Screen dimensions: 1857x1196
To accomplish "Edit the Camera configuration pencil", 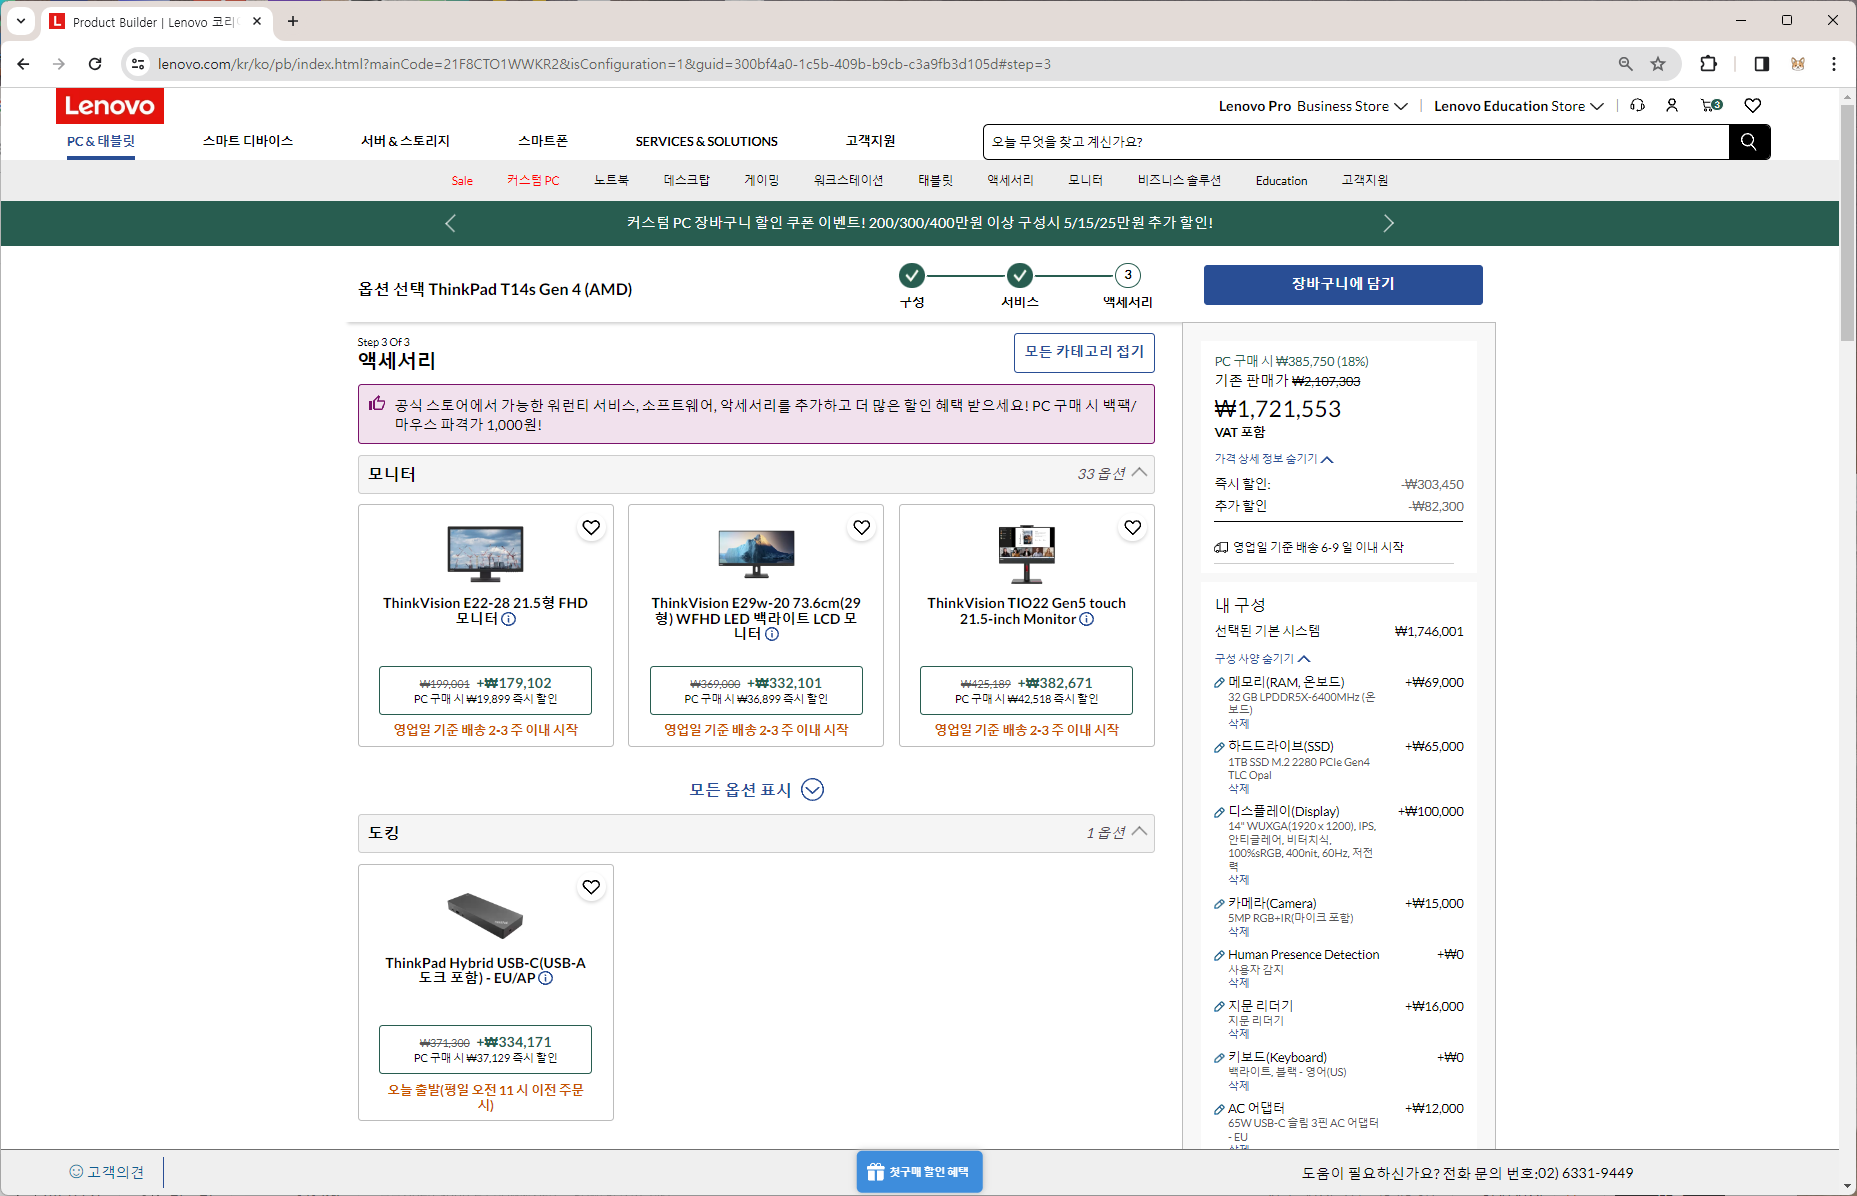I will point(1219,904).
